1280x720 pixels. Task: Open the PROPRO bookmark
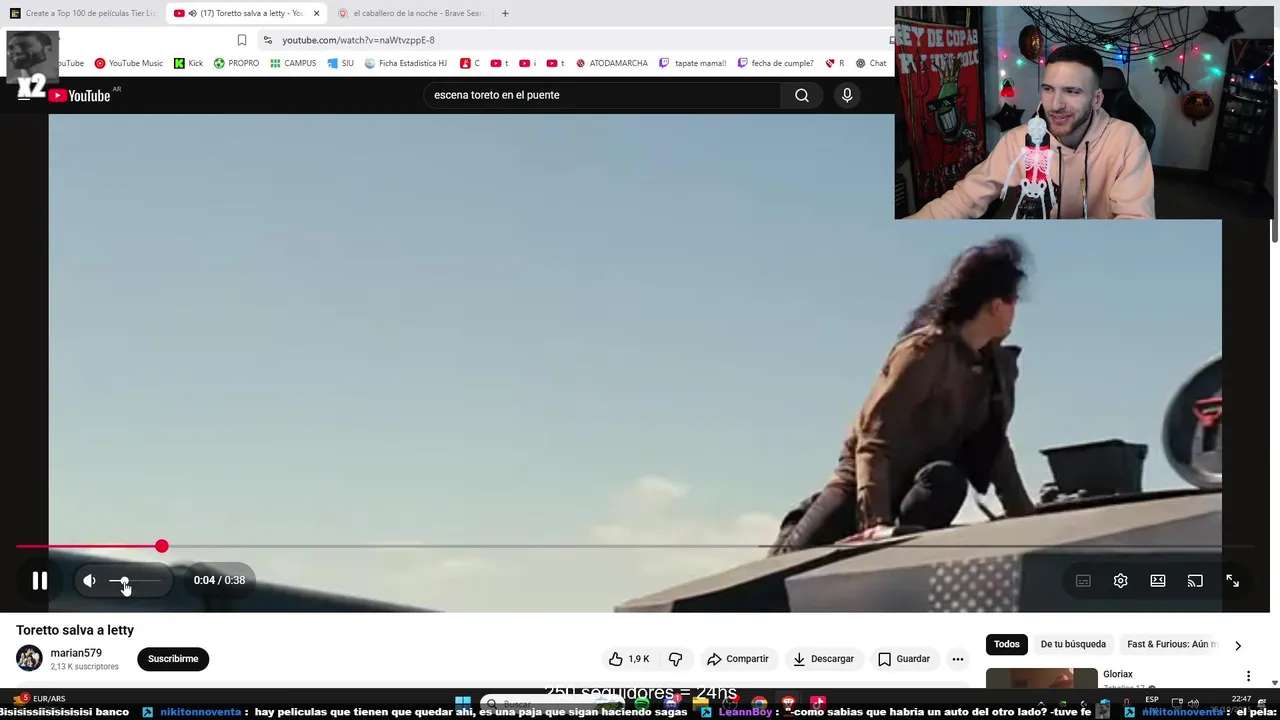pyautogui.click(x=236, y=63)
